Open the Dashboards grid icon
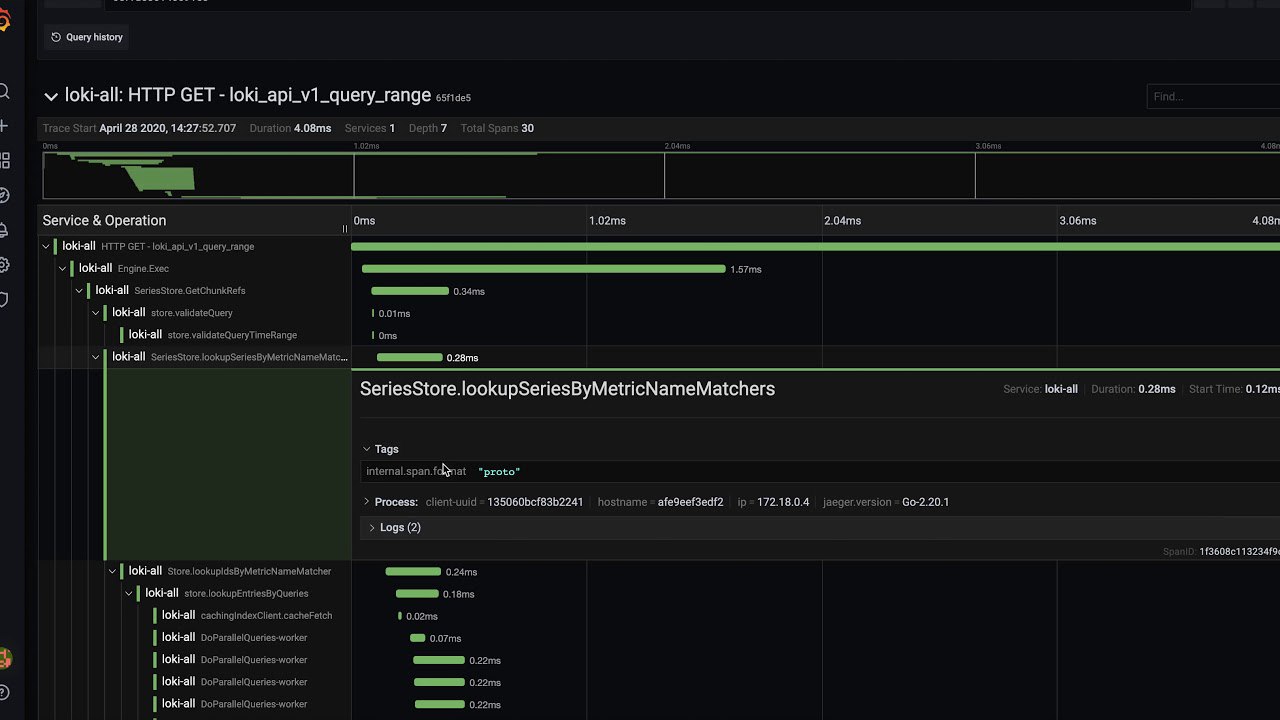The height and width of the screenshot is (720, 1280). (x=4, y=161)
